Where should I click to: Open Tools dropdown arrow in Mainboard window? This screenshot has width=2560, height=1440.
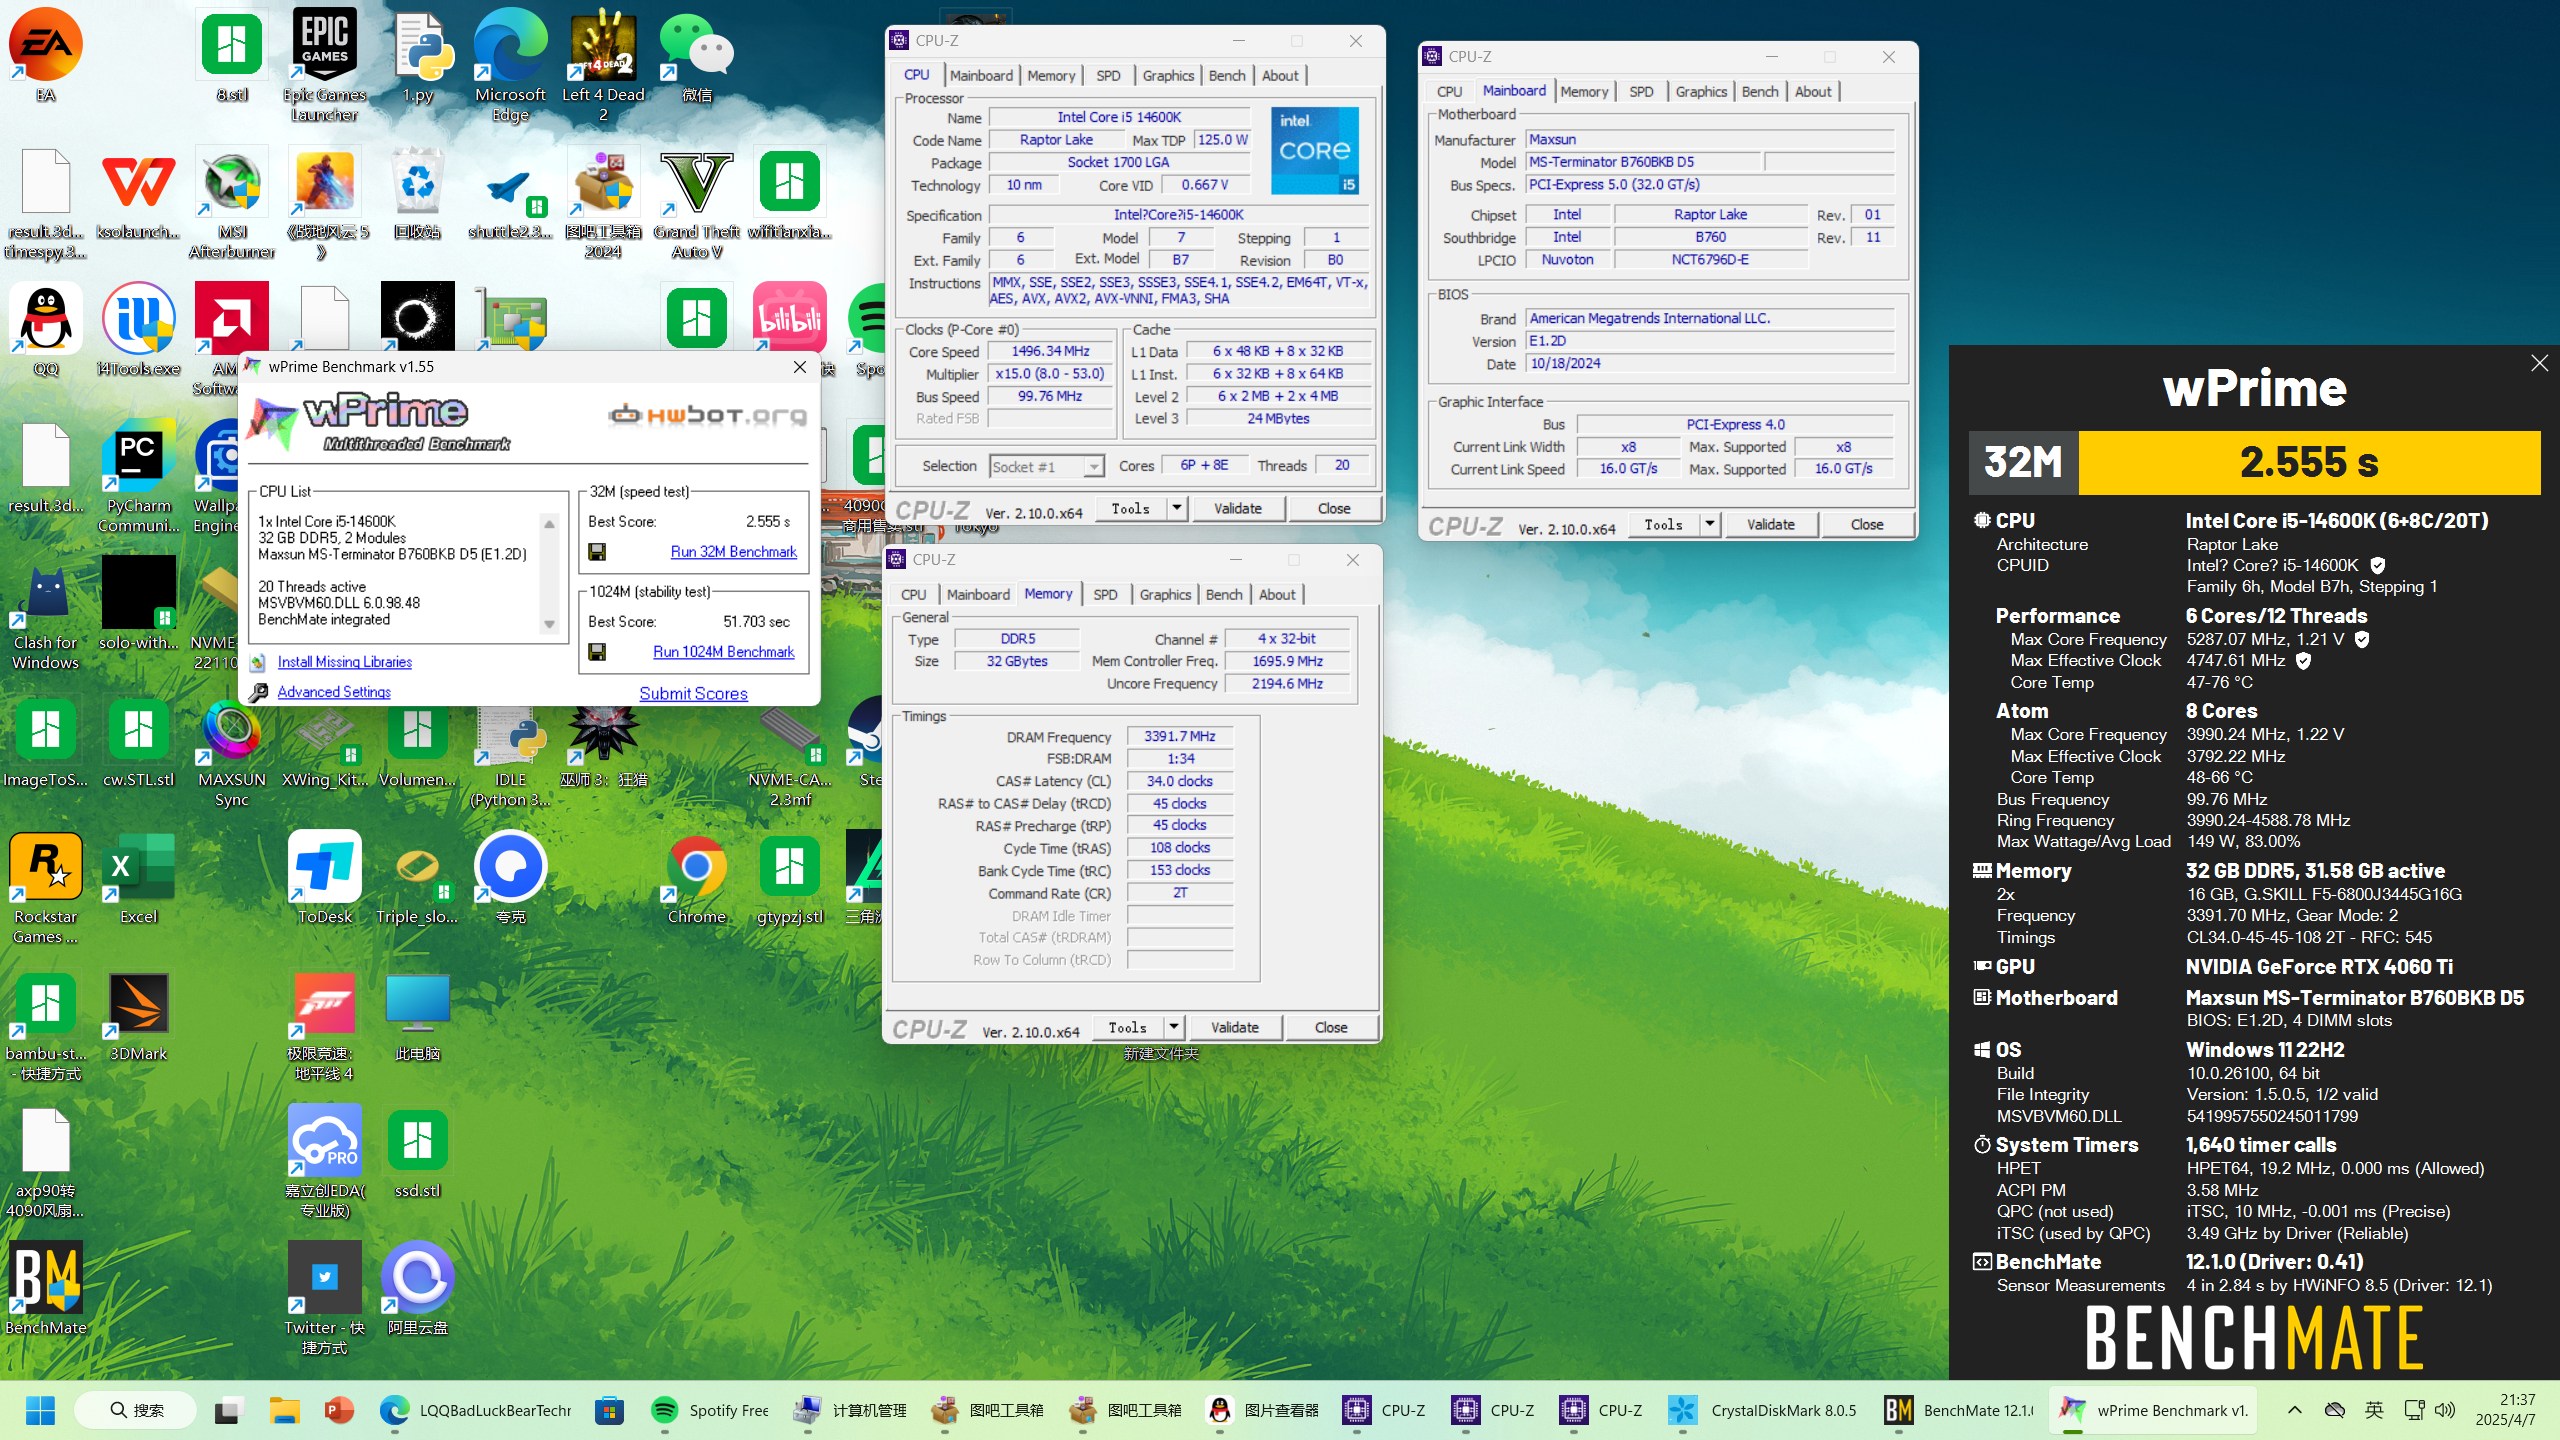[1710, 524]
